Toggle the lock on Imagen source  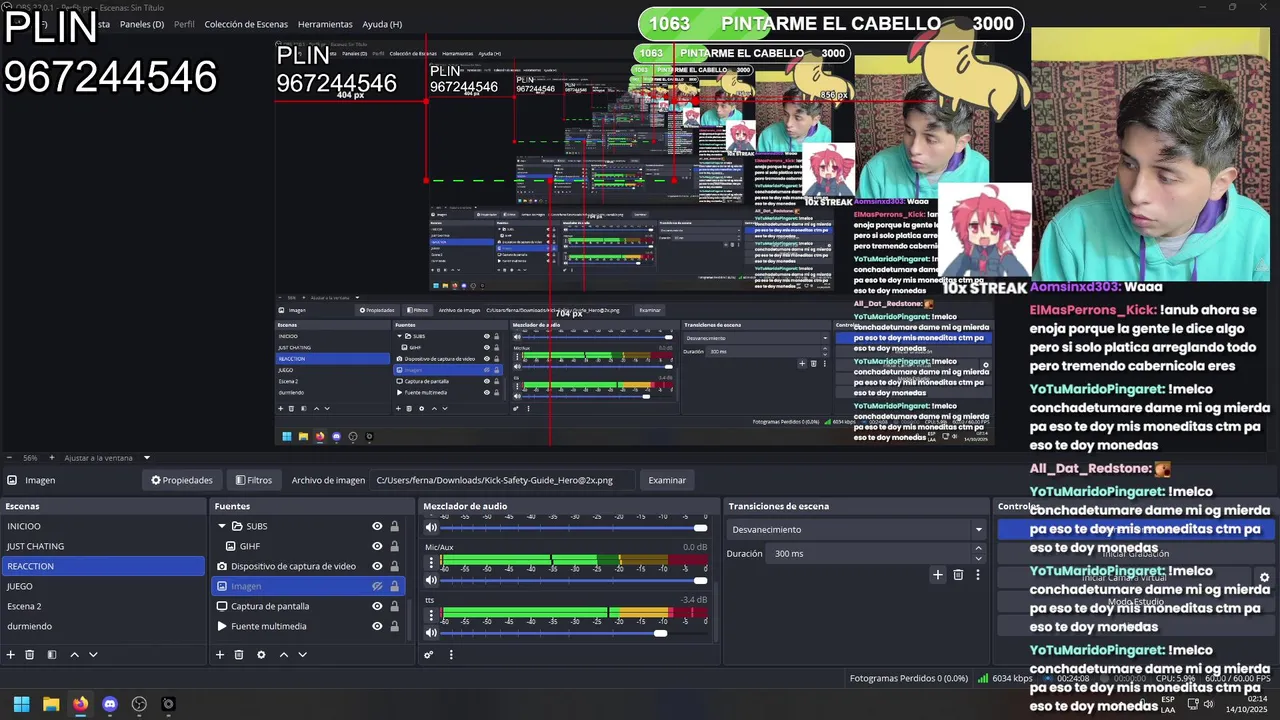tap(394, 586)
